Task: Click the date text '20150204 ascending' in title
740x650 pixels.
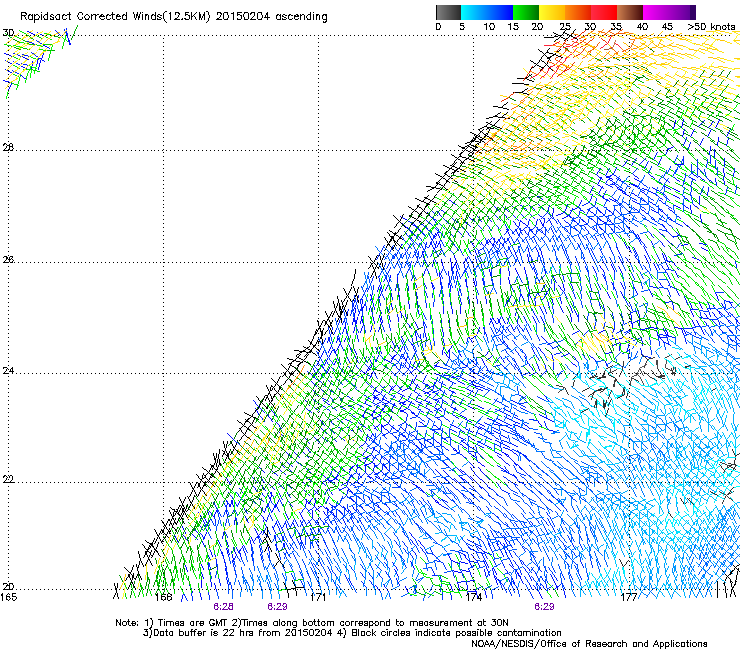Action: pos(271,17)
